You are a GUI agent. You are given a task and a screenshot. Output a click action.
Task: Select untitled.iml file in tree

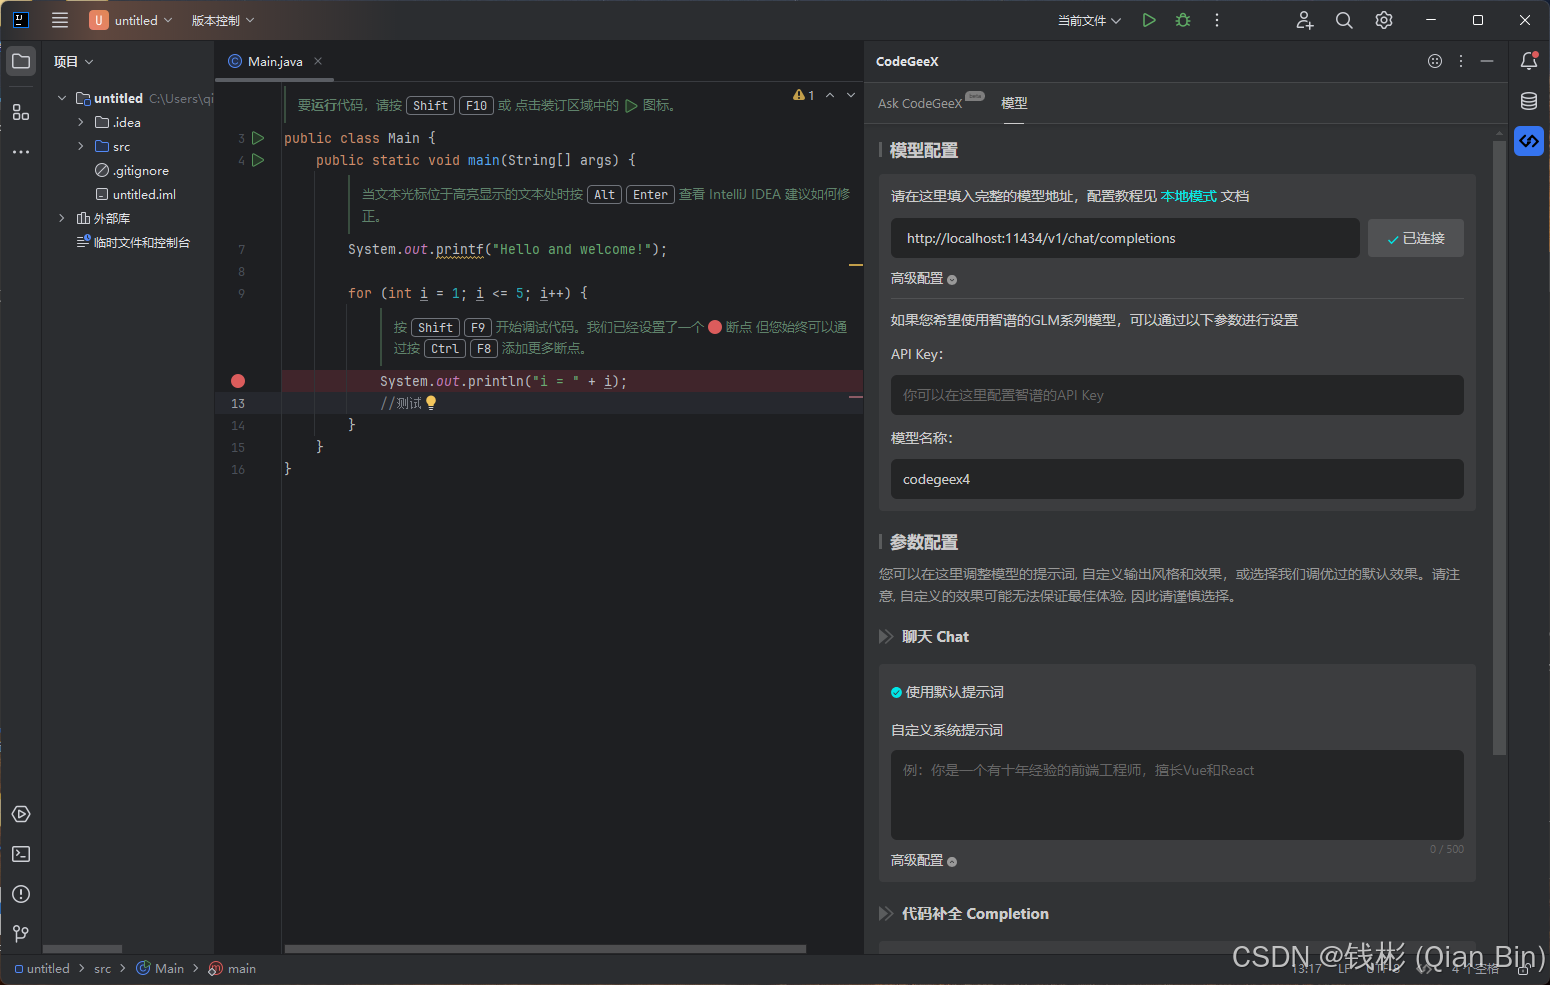point(135,194)
